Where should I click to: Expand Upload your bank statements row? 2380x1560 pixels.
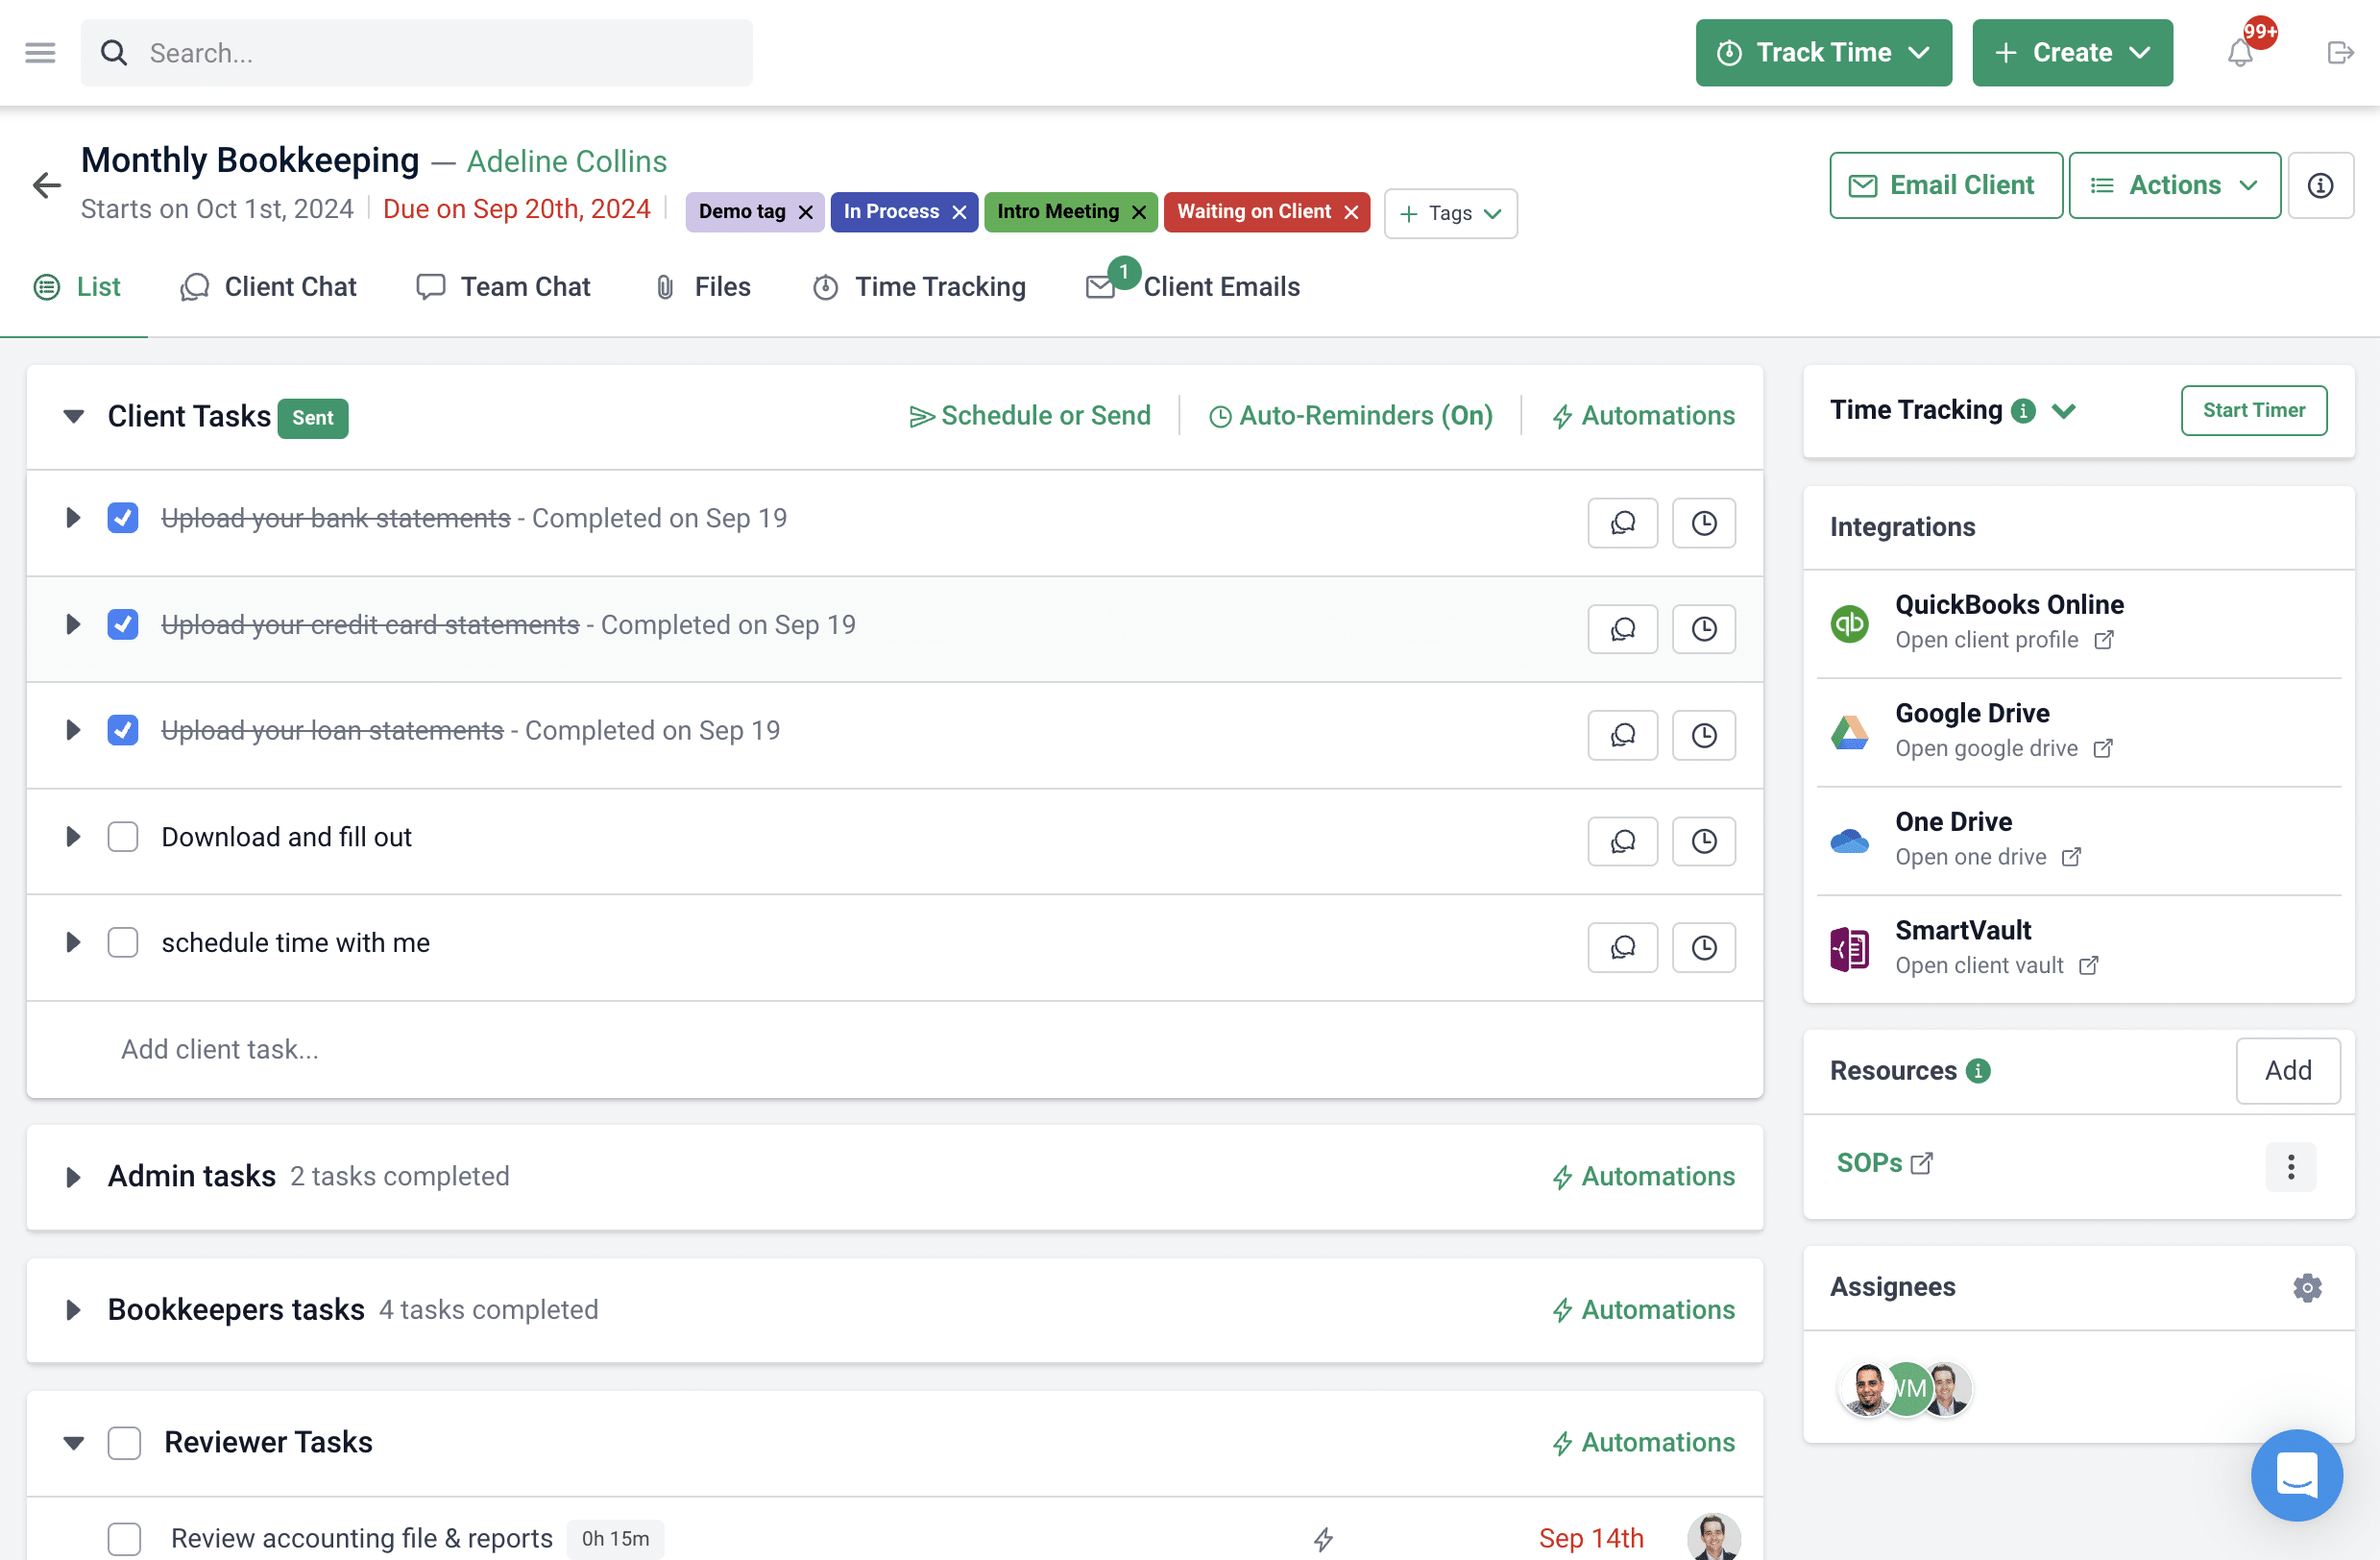[x=73, y=518]
